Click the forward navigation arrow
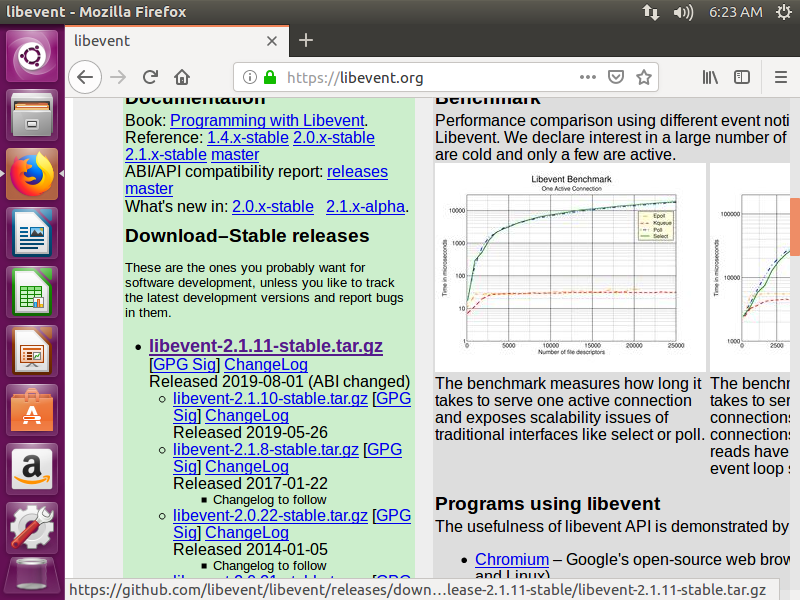The height and width of the screenshot is (600, 800). click(x=118, y=77)
